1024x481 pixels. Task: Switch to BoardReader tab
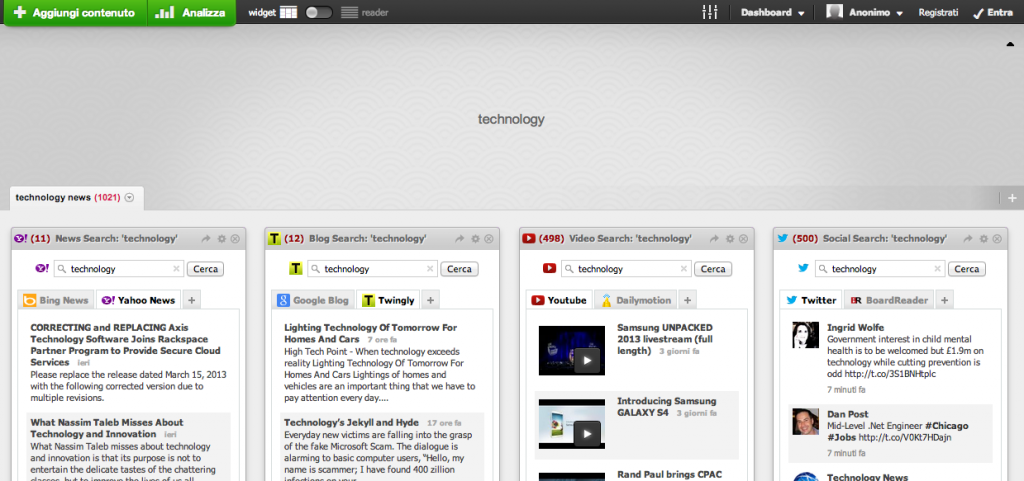889,300
